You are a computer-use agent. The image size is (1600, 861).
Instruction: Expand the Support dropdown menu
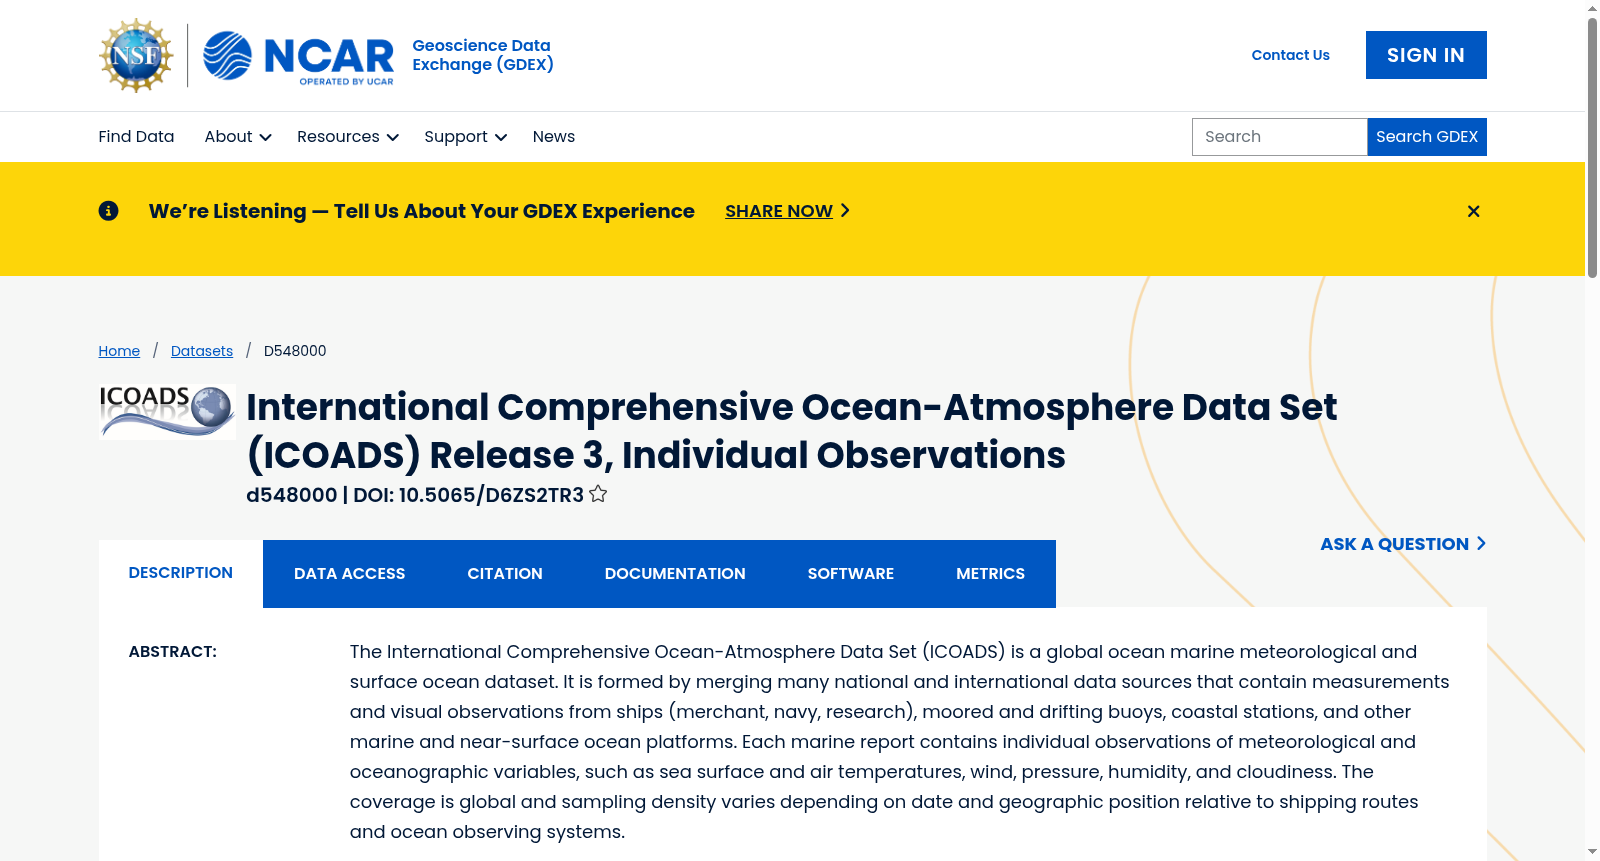465,137
